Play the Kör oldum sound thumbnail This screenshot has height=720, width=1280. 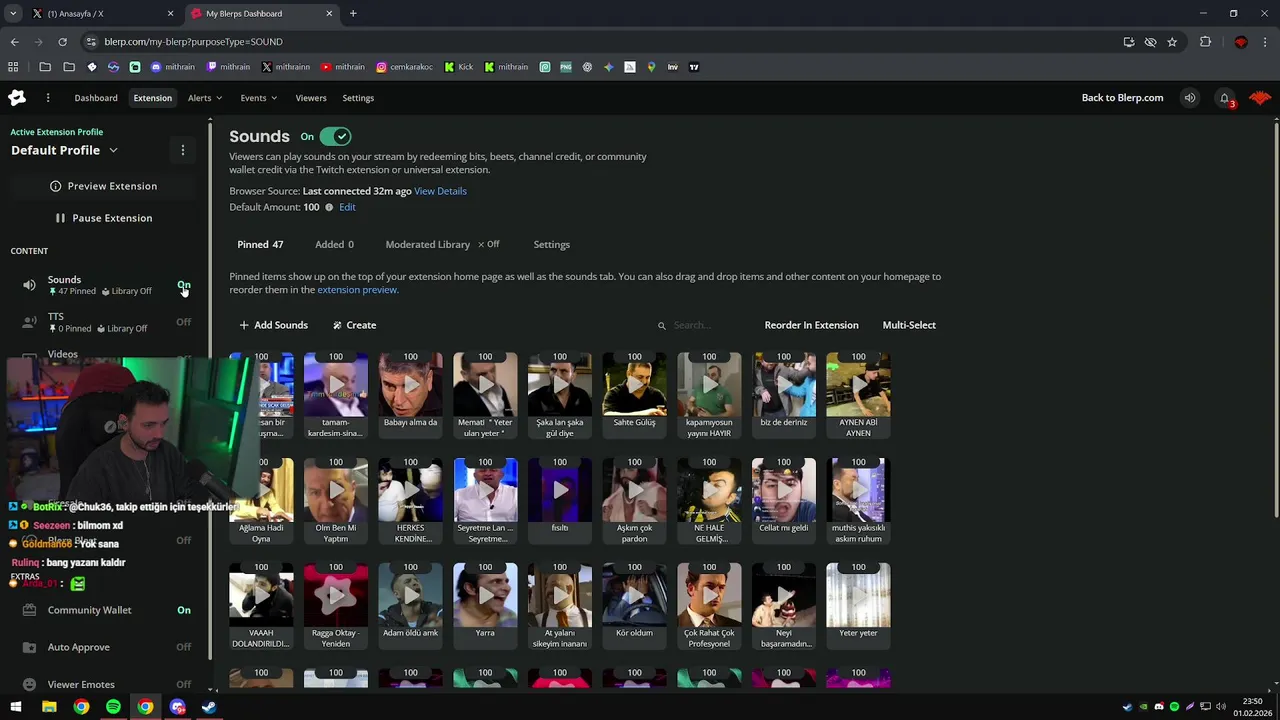pyautogui.click(x=634, y=595)
